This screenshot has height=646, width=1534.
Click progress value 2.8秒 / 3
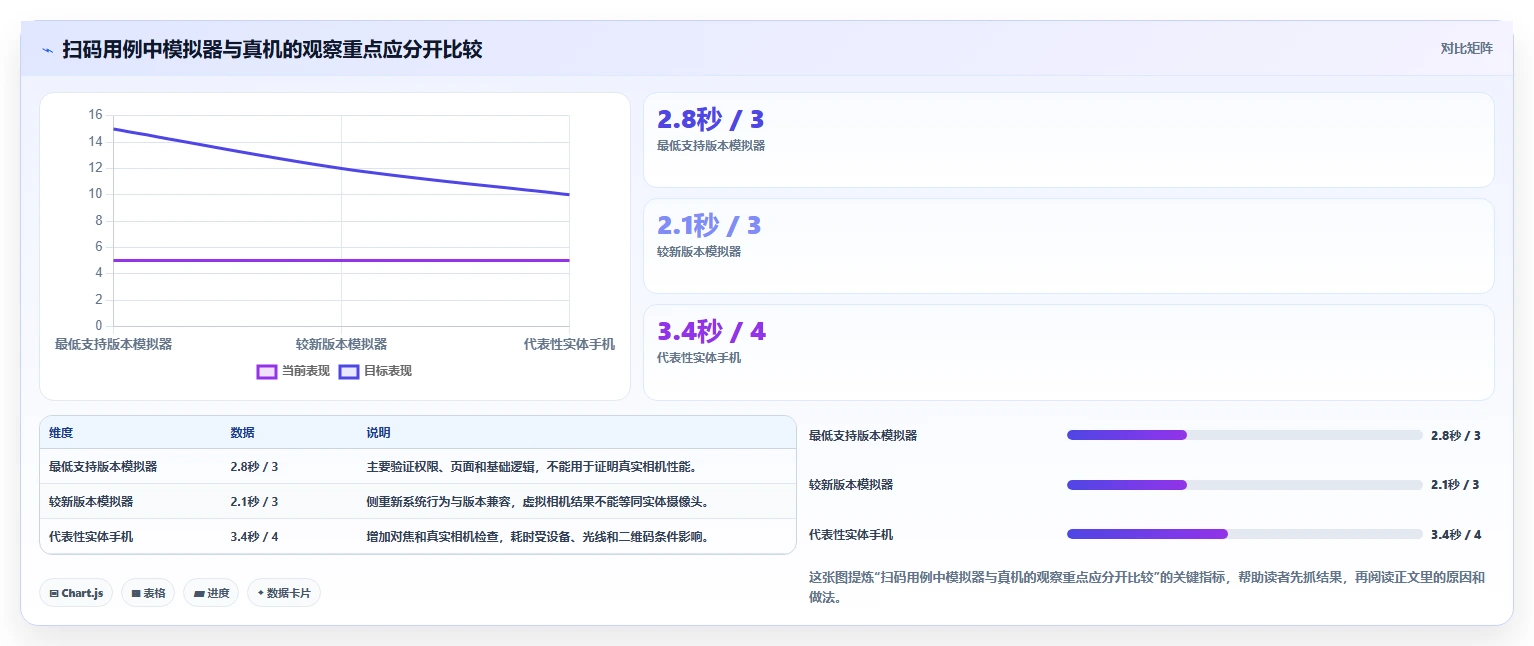1456,436
